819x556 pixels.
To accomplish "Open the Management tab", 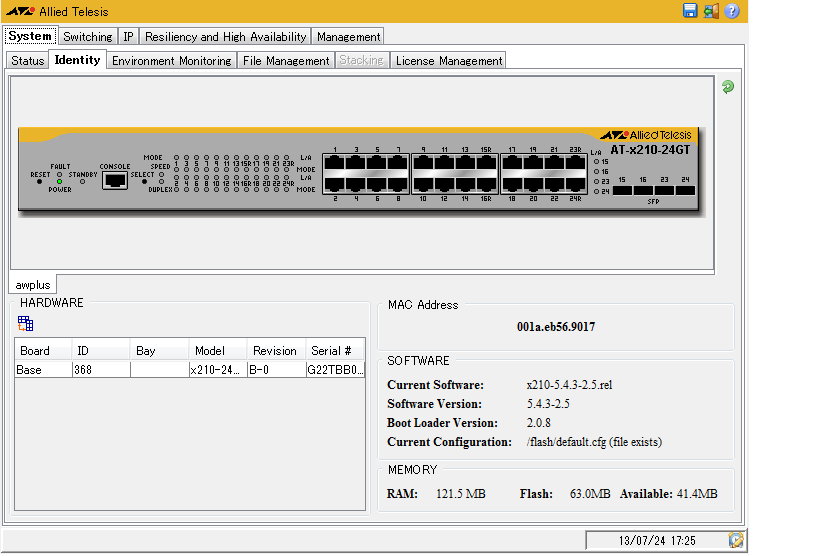I will [x=348, y=37].
